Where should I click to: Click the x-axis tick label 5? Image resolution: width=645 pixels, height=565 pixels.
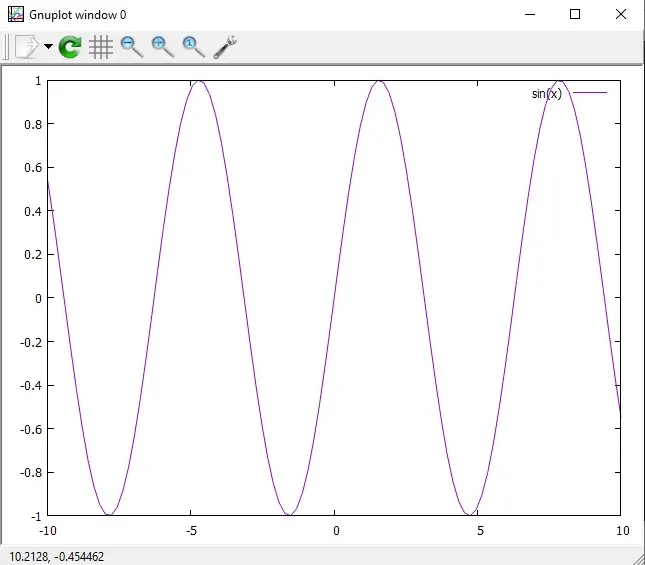pos(480,531)
